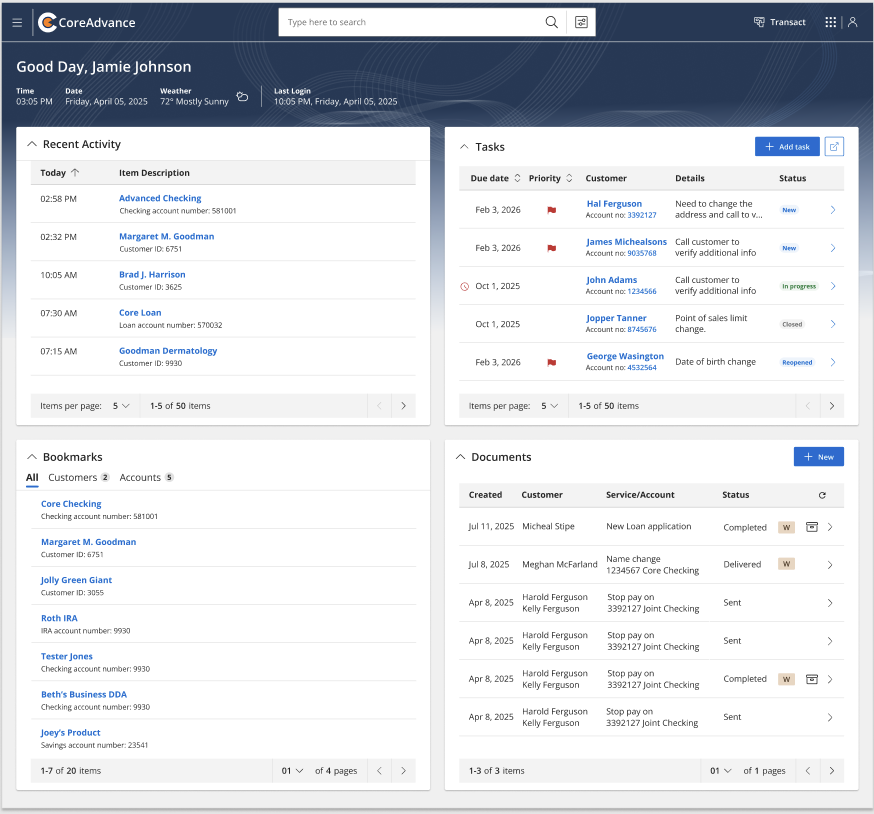This screenshot has height=814, width=874.
Task: Open Recent Activity items per page dropdown
Action: [x=121, y=406]
